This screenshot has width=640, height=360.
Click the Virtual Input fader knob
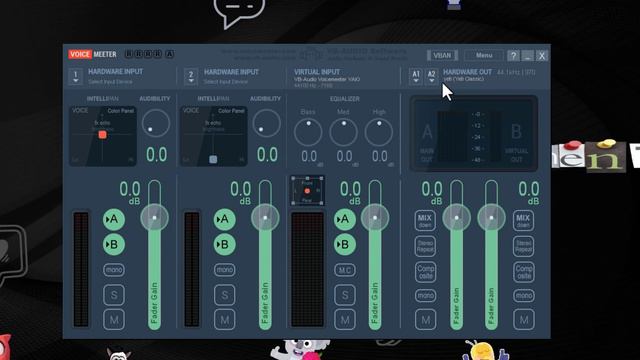375,218
